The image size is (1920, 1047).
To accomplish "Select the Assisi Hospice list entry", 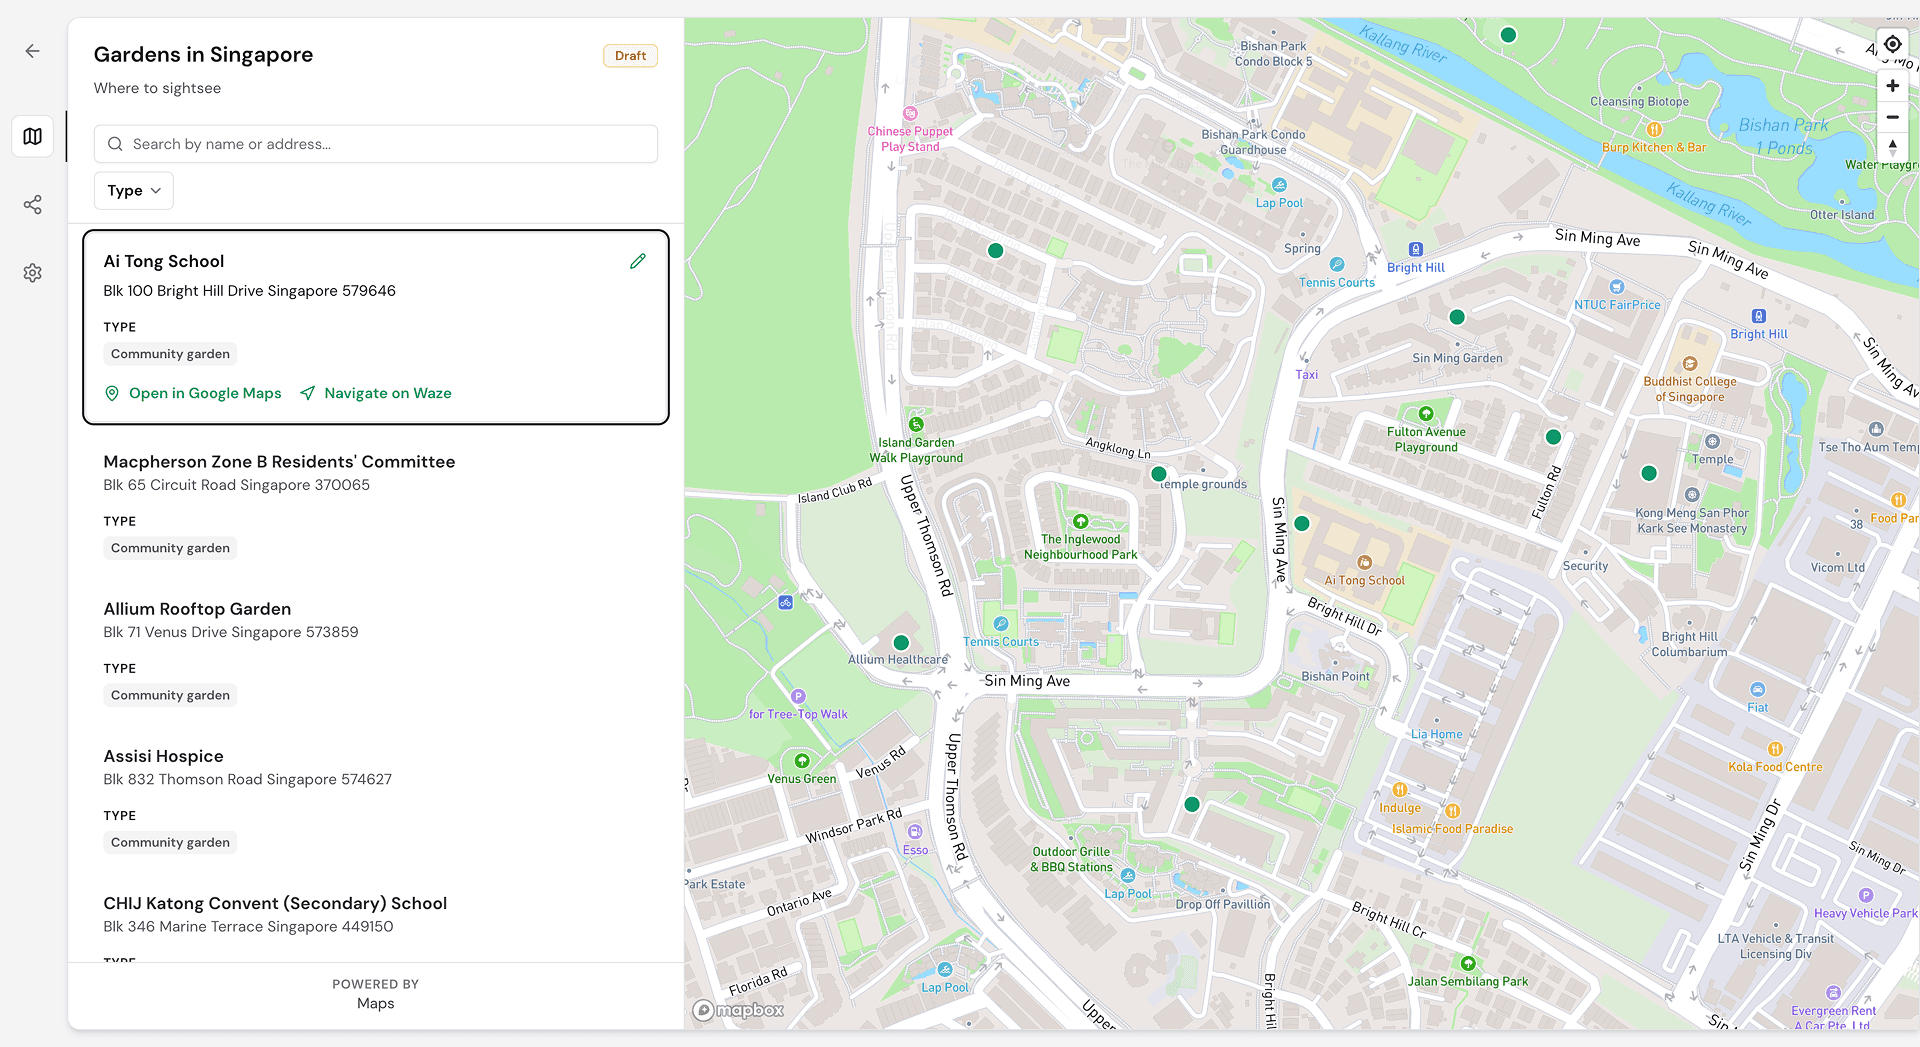I will click(x=163, y=756).
